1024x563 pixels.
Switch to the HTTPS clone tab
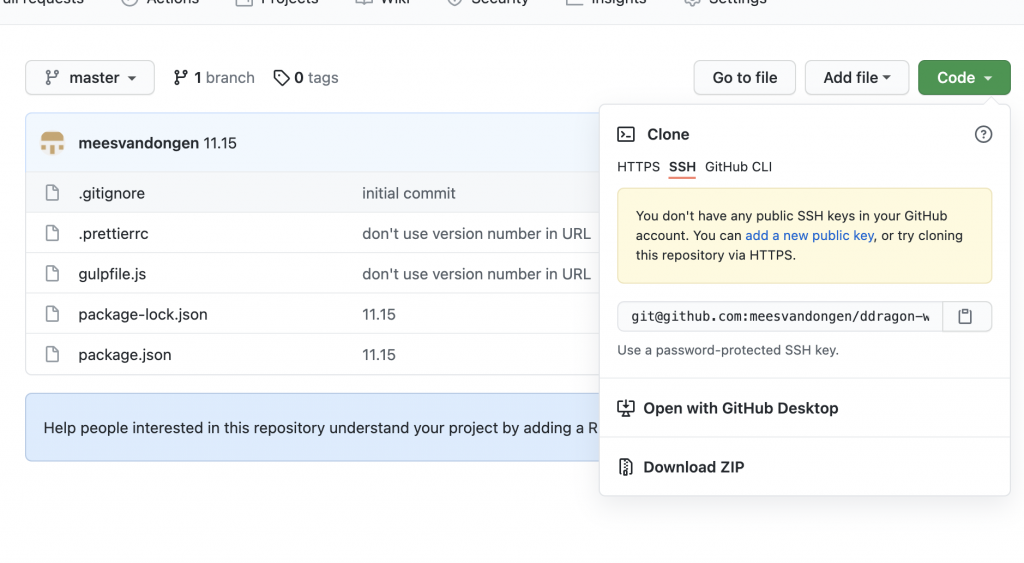click(638, 167)
